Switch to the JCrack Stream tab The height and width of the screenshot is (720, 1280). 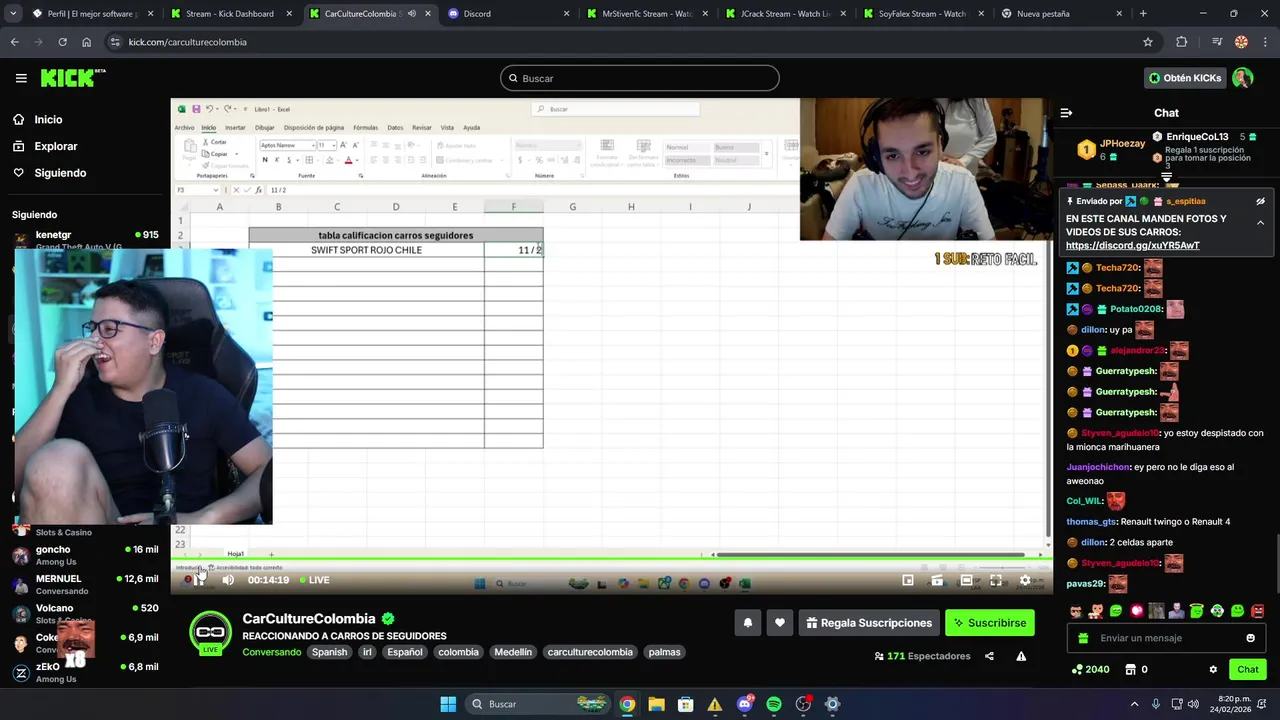point(786,14)
